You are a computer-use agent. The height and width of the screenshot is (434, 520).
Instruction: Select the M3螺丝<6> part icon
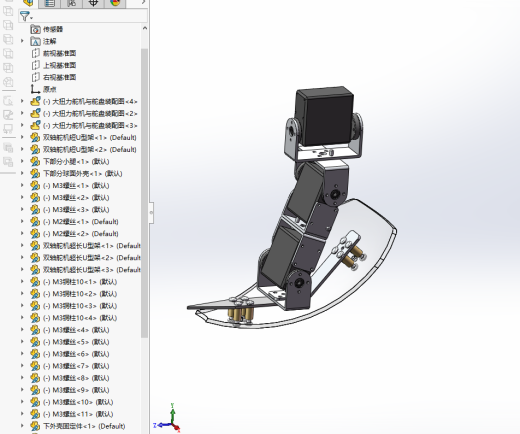tap(35, 354)
